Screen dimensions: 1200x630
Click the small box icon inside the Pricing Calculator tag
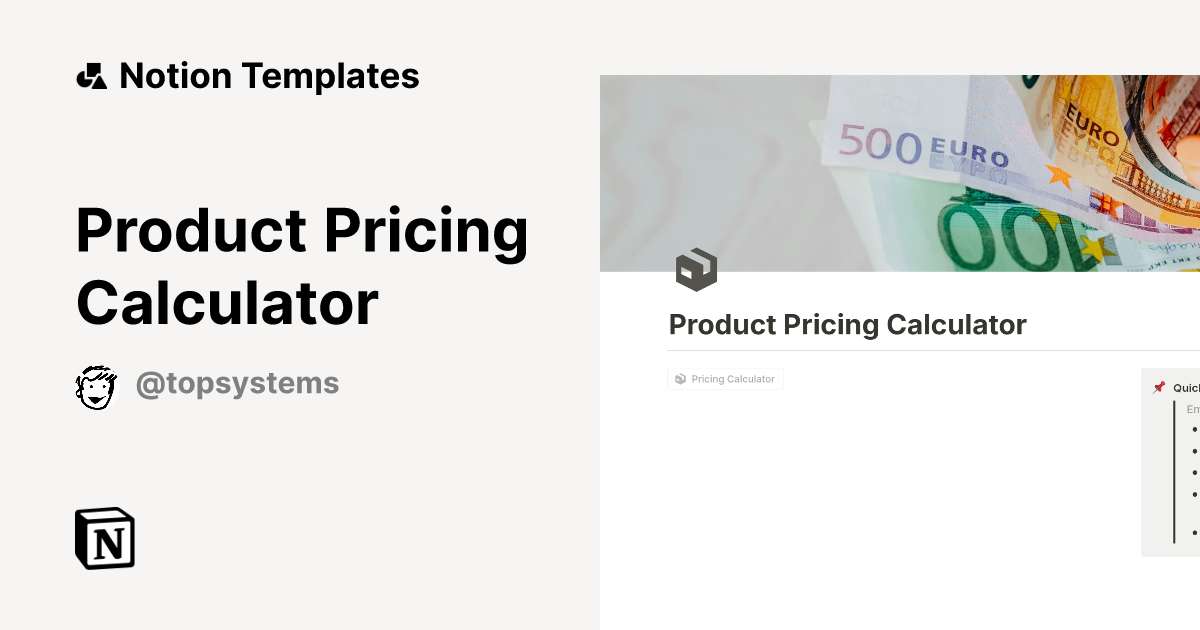[x=682, y=378]
